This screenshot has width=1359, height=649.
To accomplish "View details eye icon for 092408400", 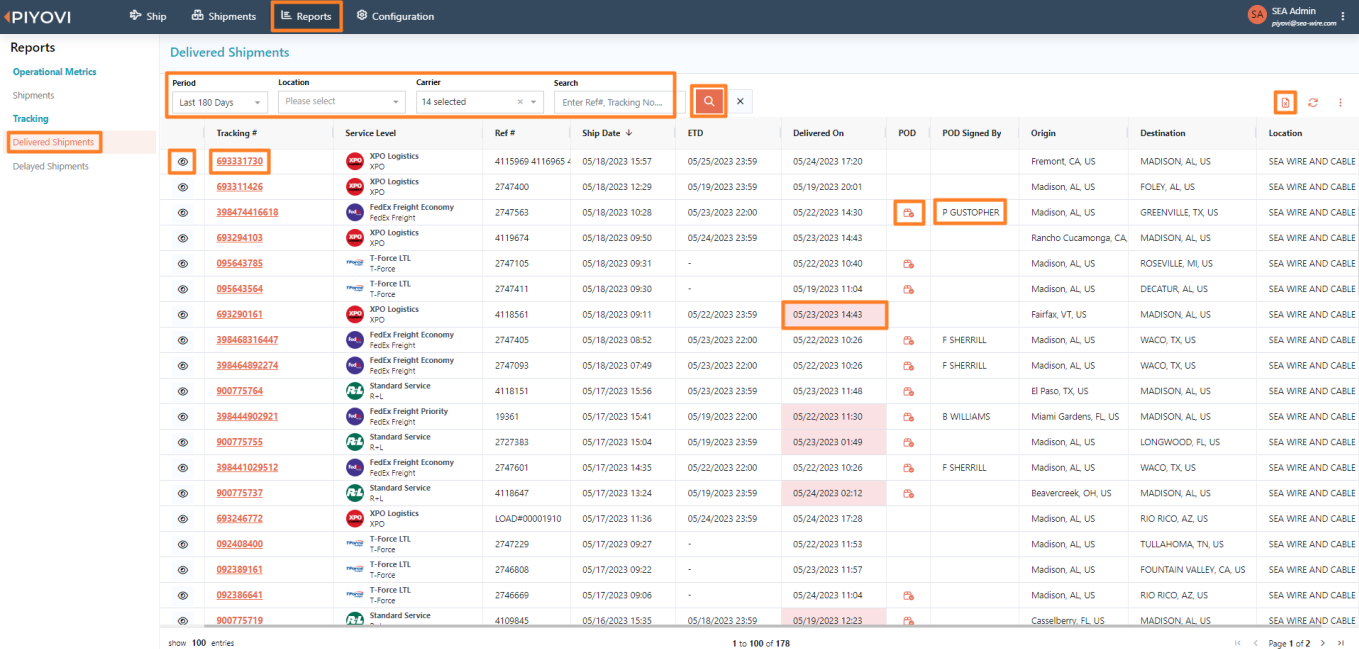I will click(x=183, y=544).
